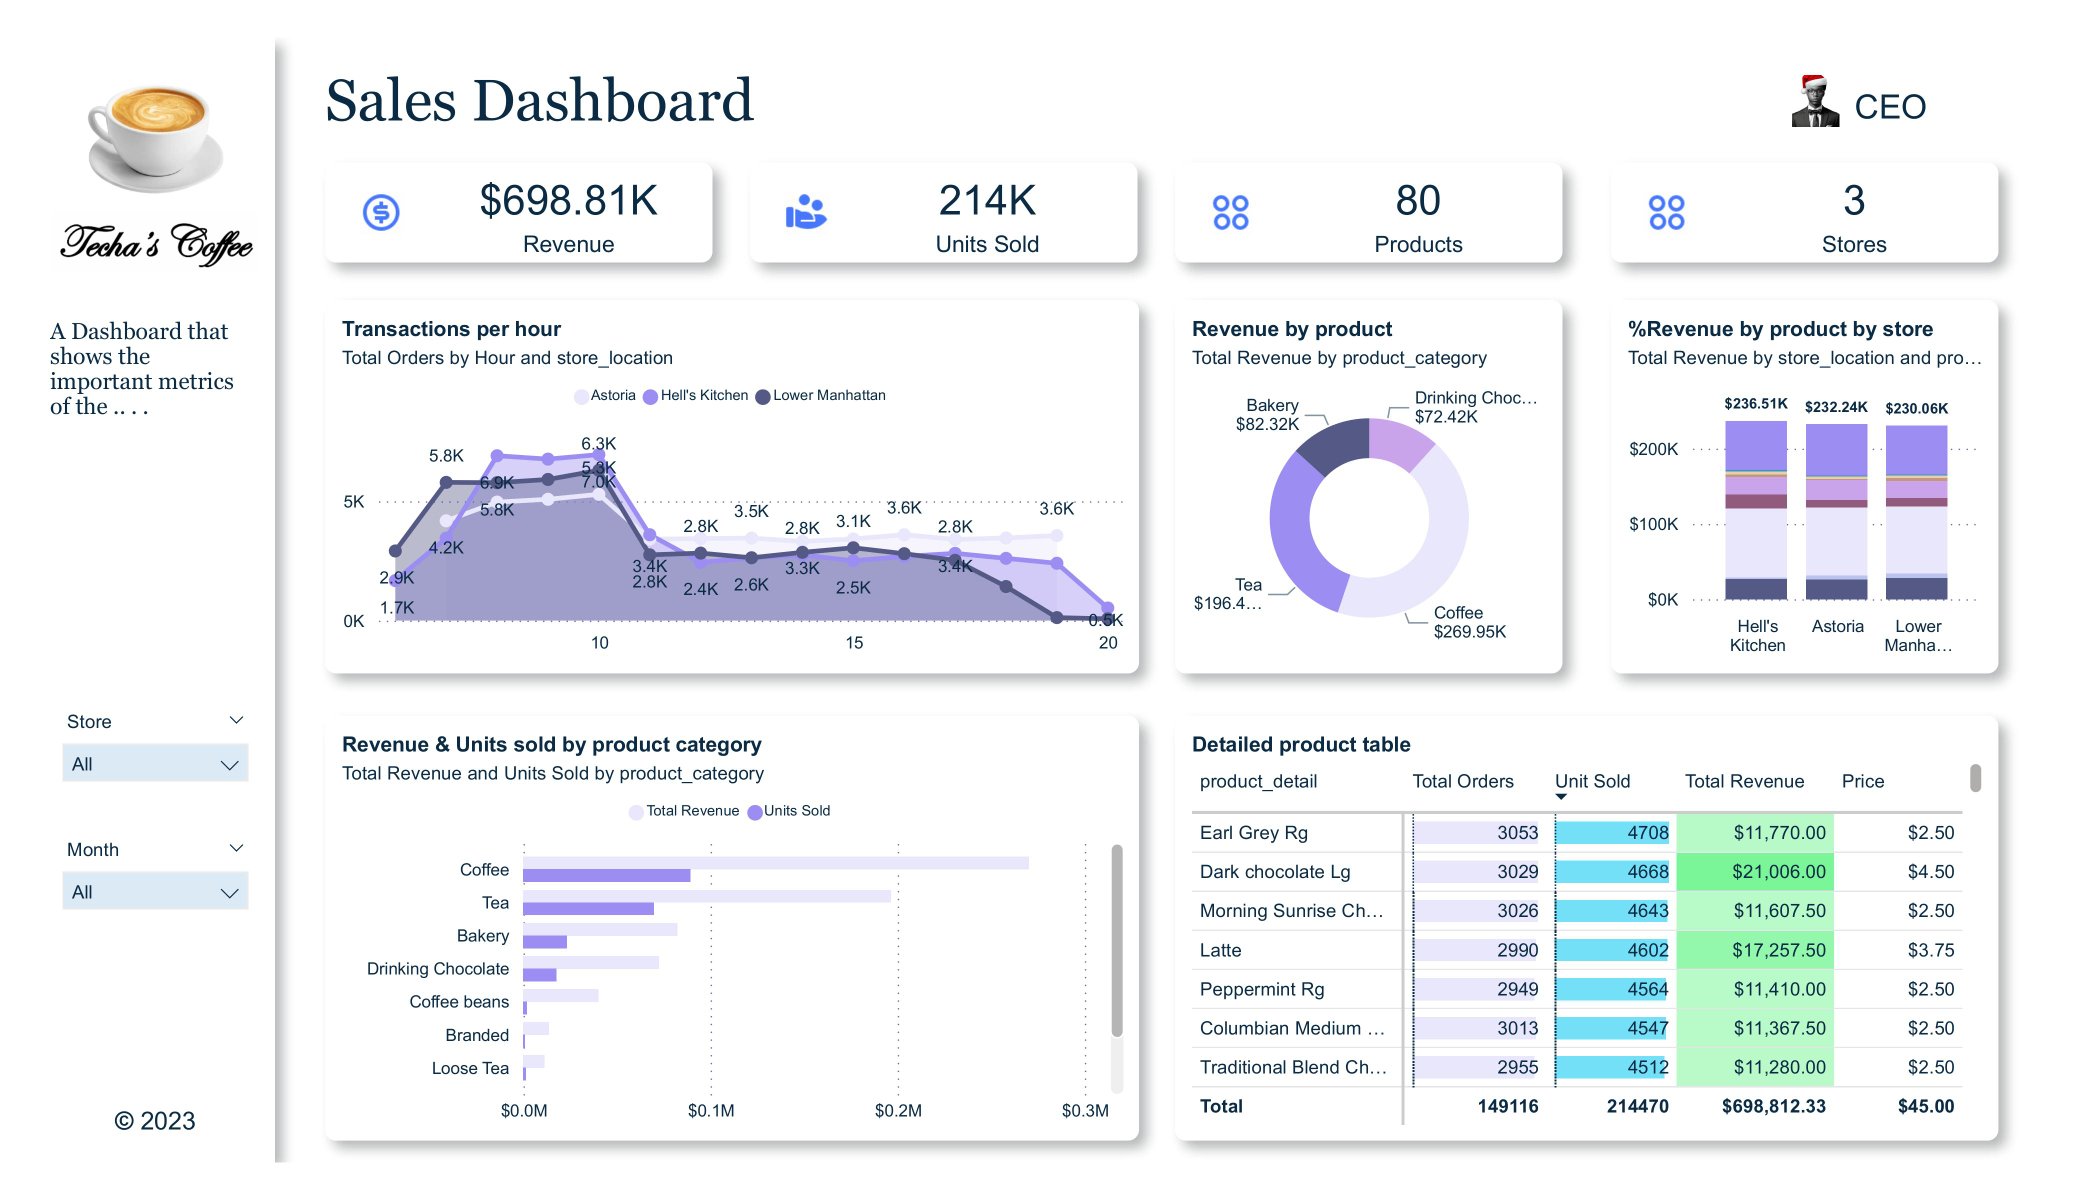Open the Store All dropdown
Image resolution: width=2075 pixels, height=1200 pixels.
155,764
